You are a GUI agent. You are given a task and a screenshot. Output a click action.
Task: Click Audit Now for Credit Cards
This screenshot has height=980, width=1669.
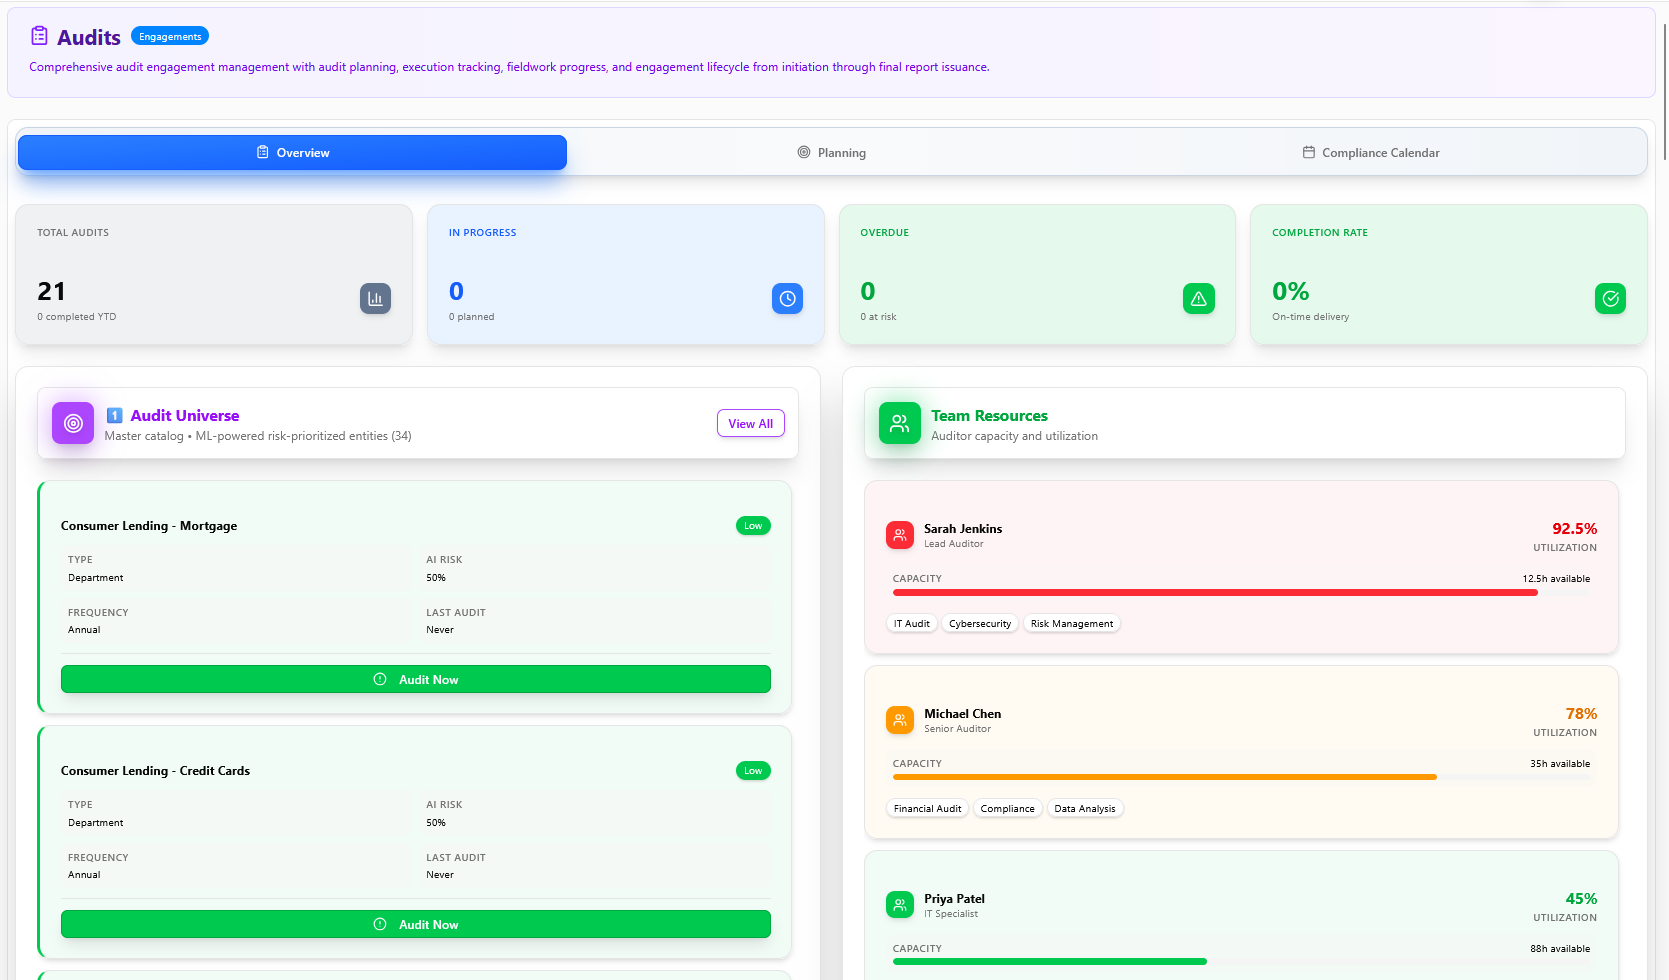coord(416,924)
